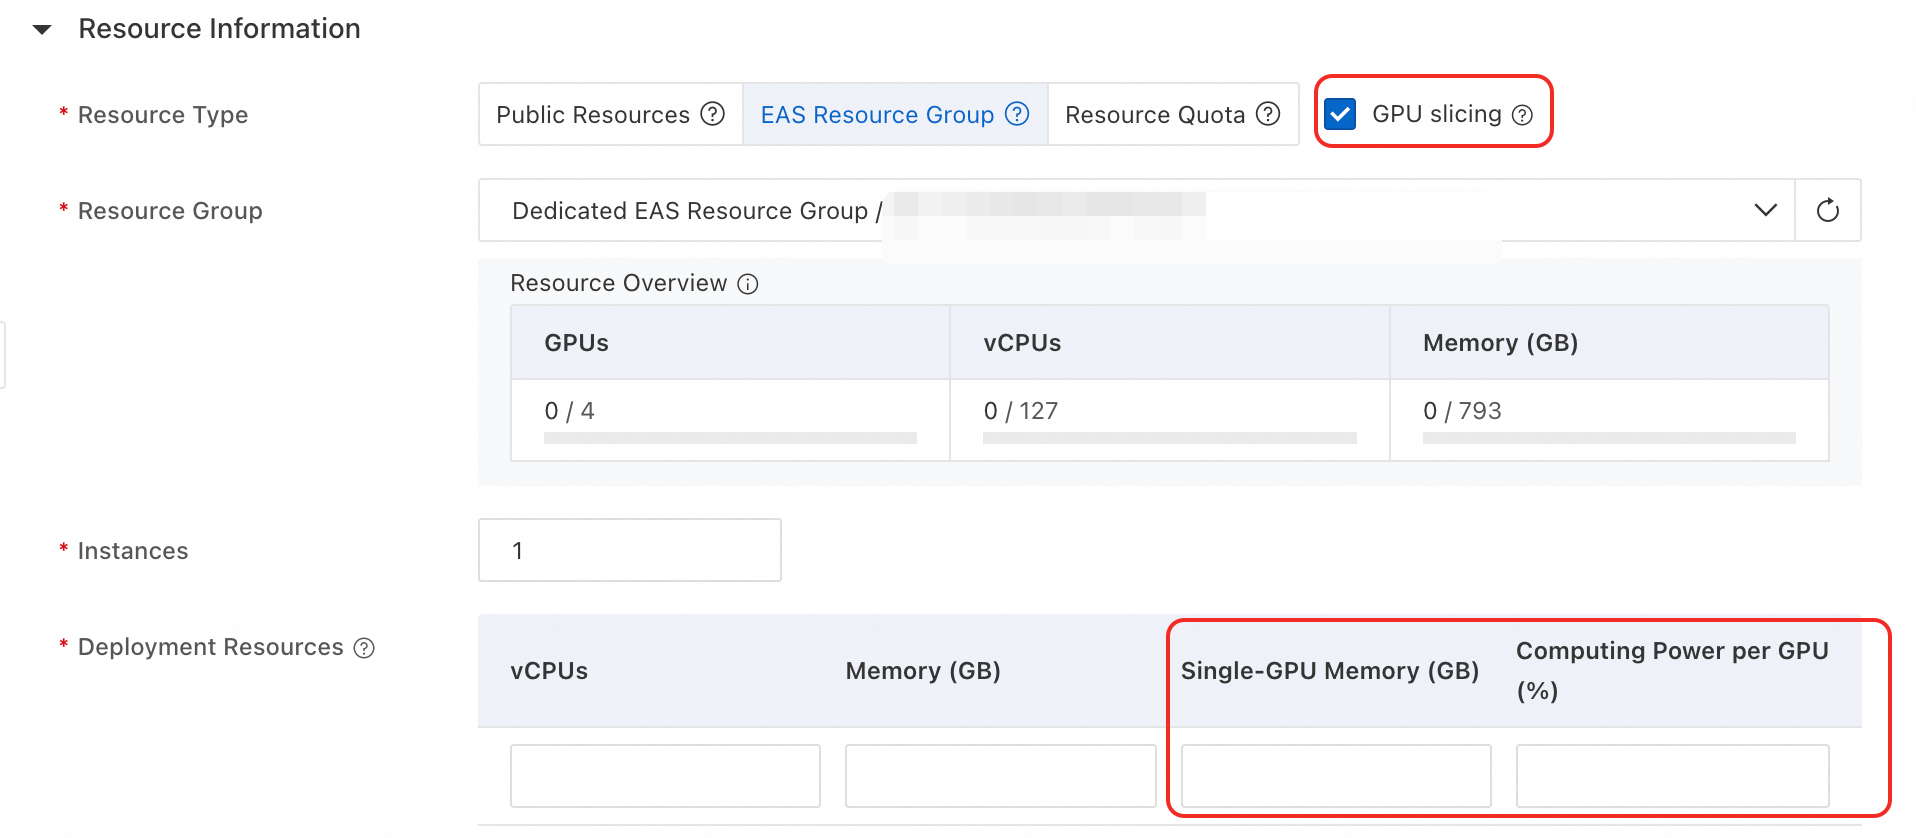Click the vCPUs deployment input field
Screen dimensions: 1916x838
point(665,775)
